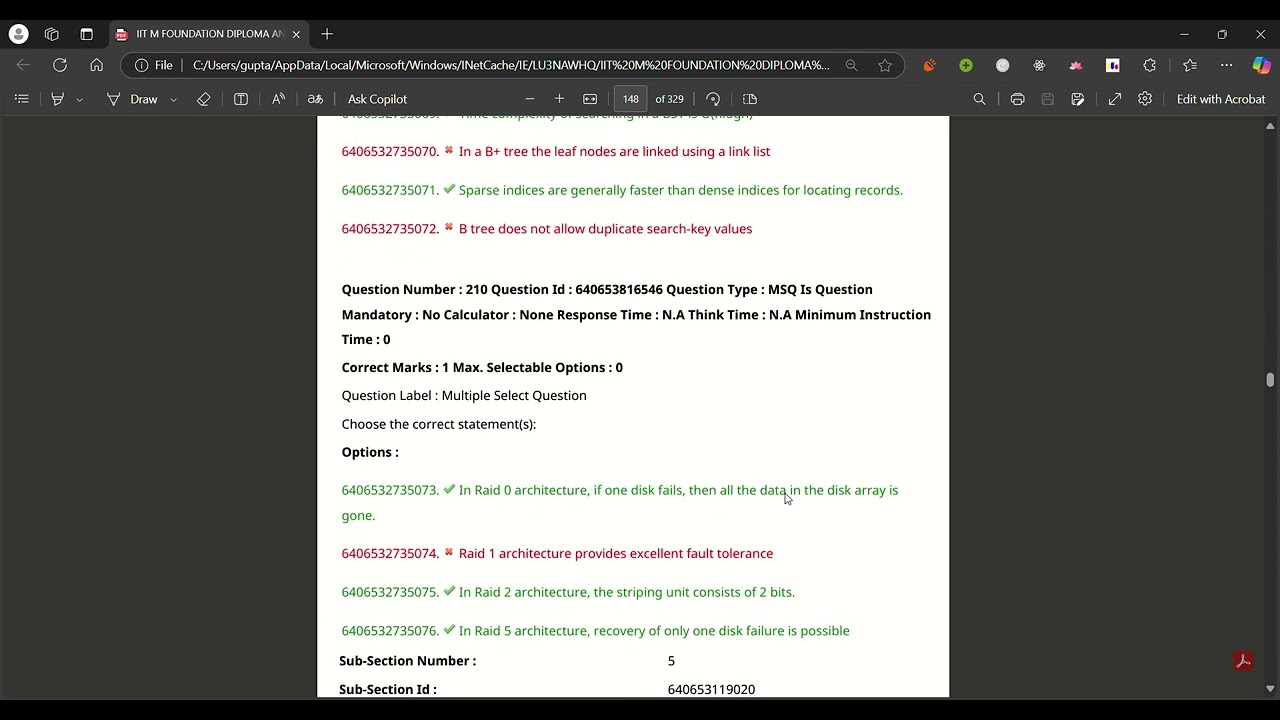Open Settings and more ellipsis menu
1280x720 pixels.
point(1227,65)
